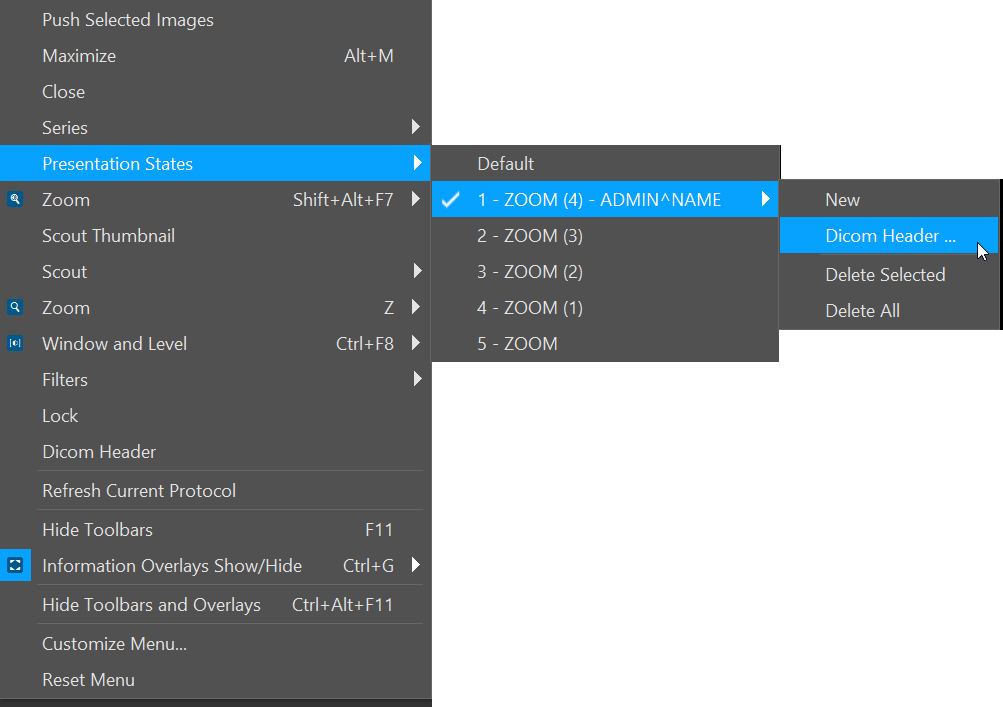
Task: Pick presentation state 3 - ZOOM (2)
Action: tap(530, 272)
